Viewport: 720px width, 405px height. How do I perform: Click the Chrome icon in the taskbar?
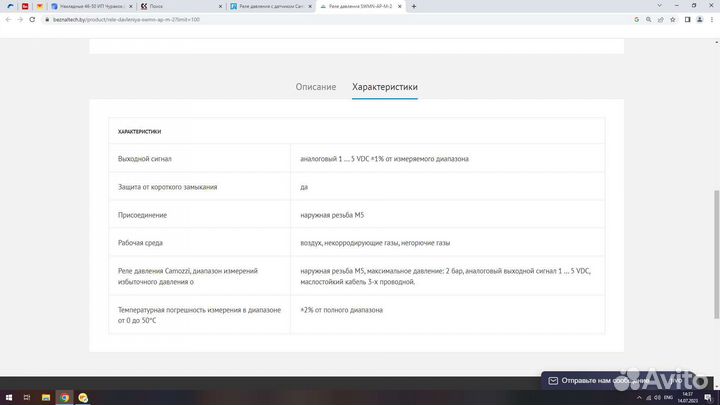[x=65, y=397]
